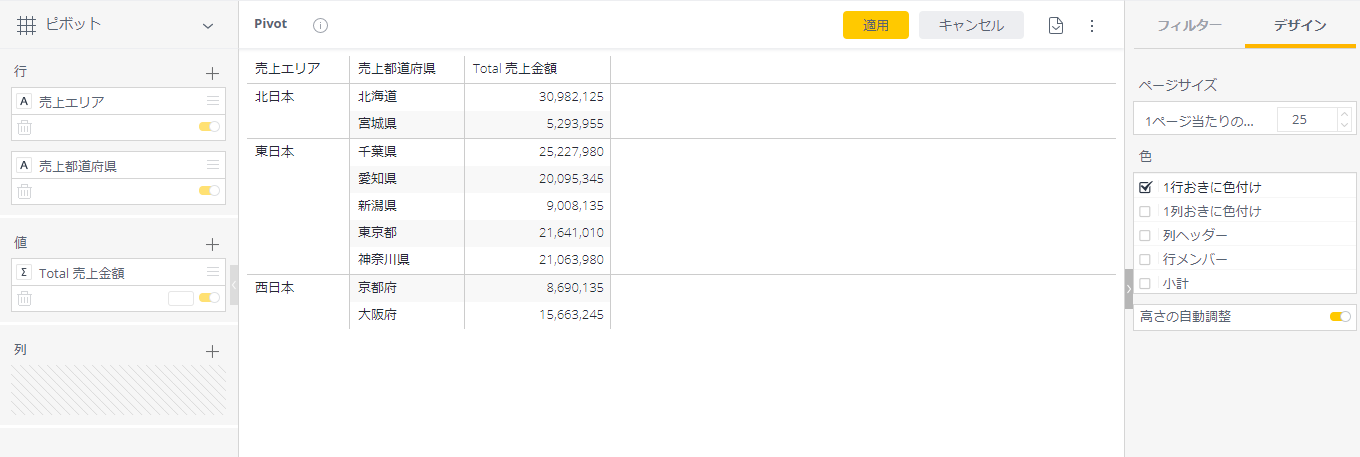Collapse the right design panel arrow
The width and height of the screenshot is (1360, 457).
coord(1129,289)
